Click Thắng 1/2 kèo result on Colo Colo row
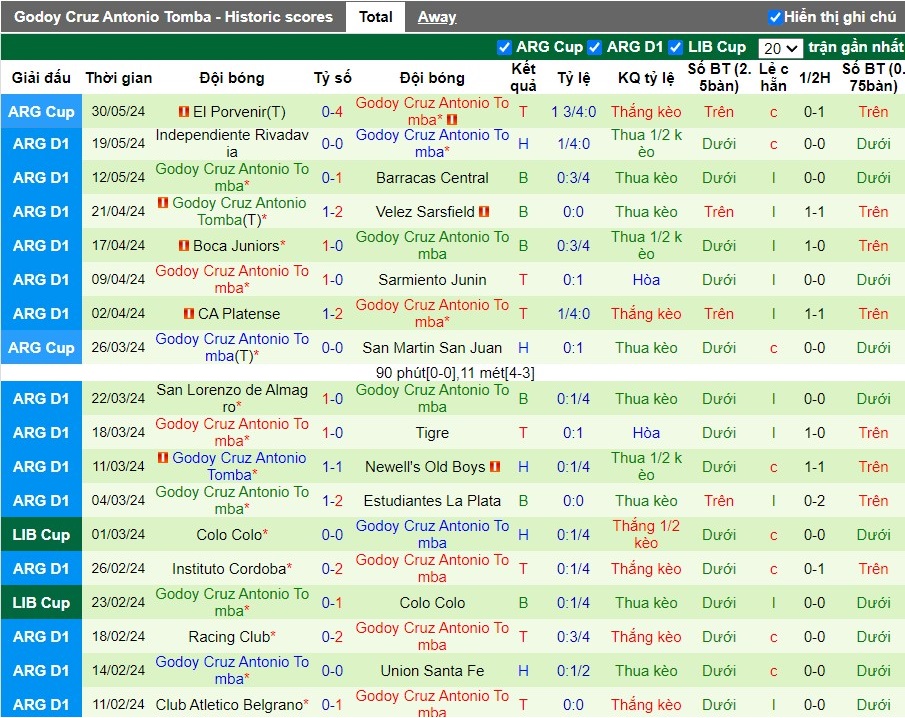 646,534
